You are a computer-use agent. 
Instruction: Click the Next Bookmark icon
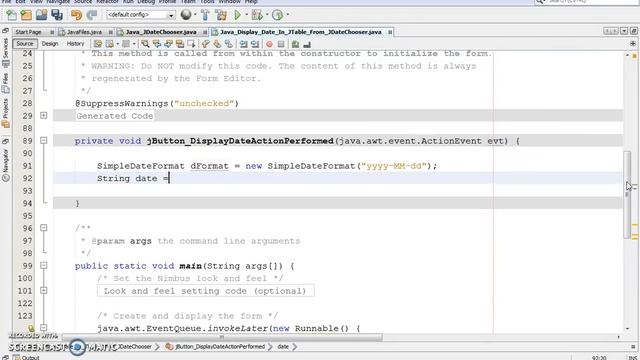[x=217, y=44]
